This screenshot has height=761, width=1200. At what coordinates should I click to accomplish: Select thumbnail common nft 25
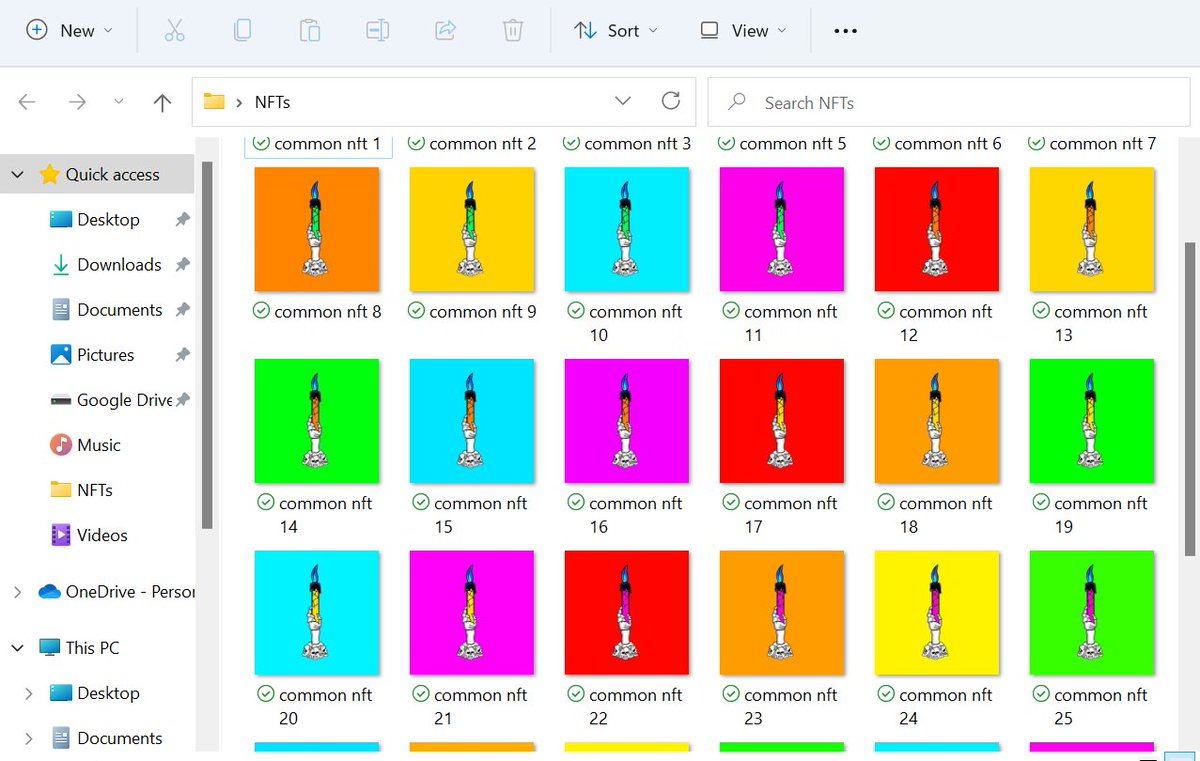click(1092, 613)
